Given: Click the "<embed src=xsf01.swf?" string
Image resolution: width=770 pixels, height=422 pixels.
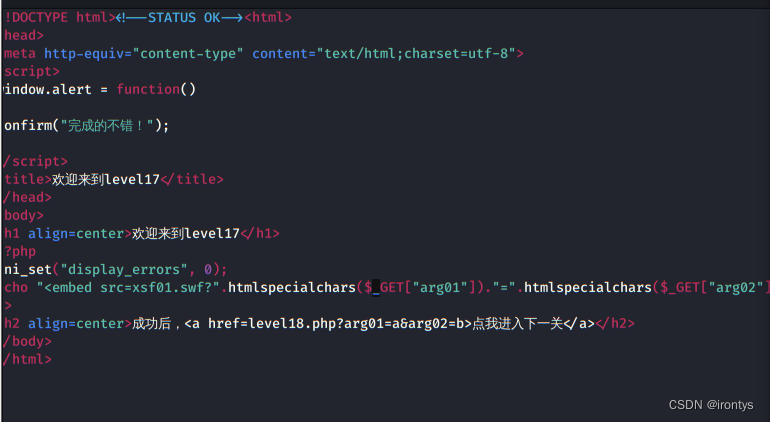Looking at the screenshot, I should 128,287.
